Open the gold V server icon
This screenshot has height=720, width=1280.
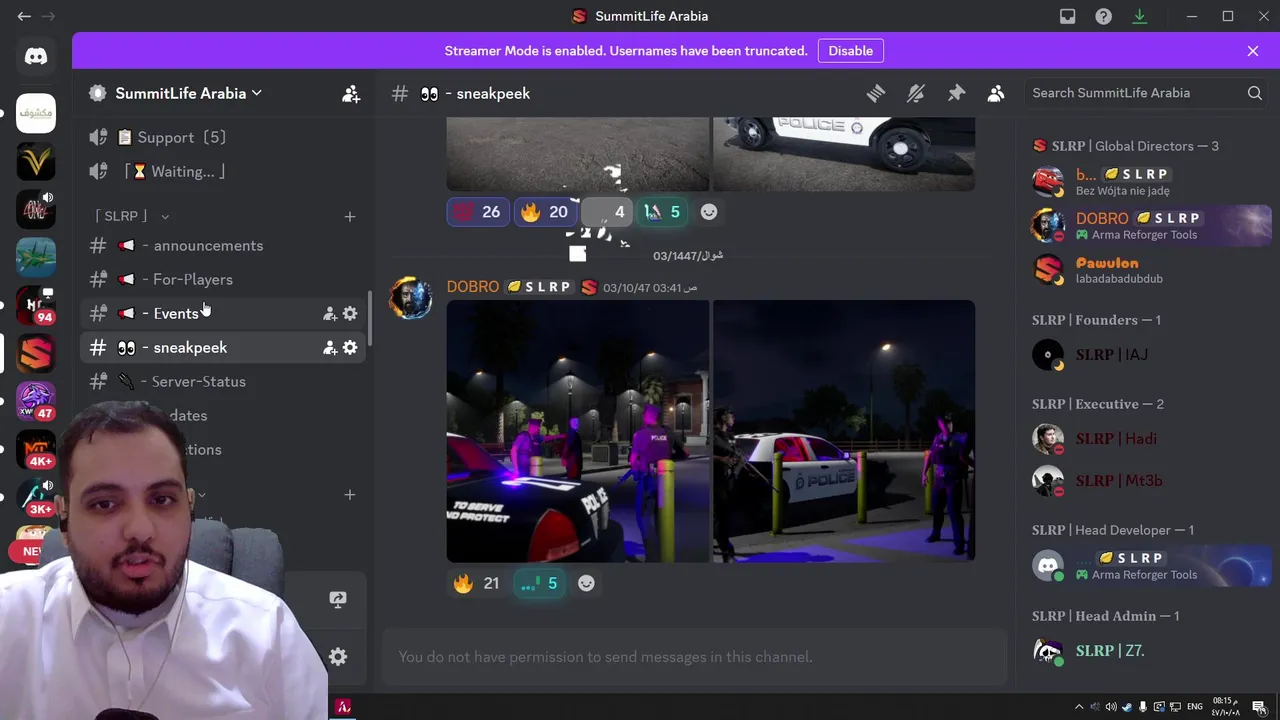pos(36,161)
